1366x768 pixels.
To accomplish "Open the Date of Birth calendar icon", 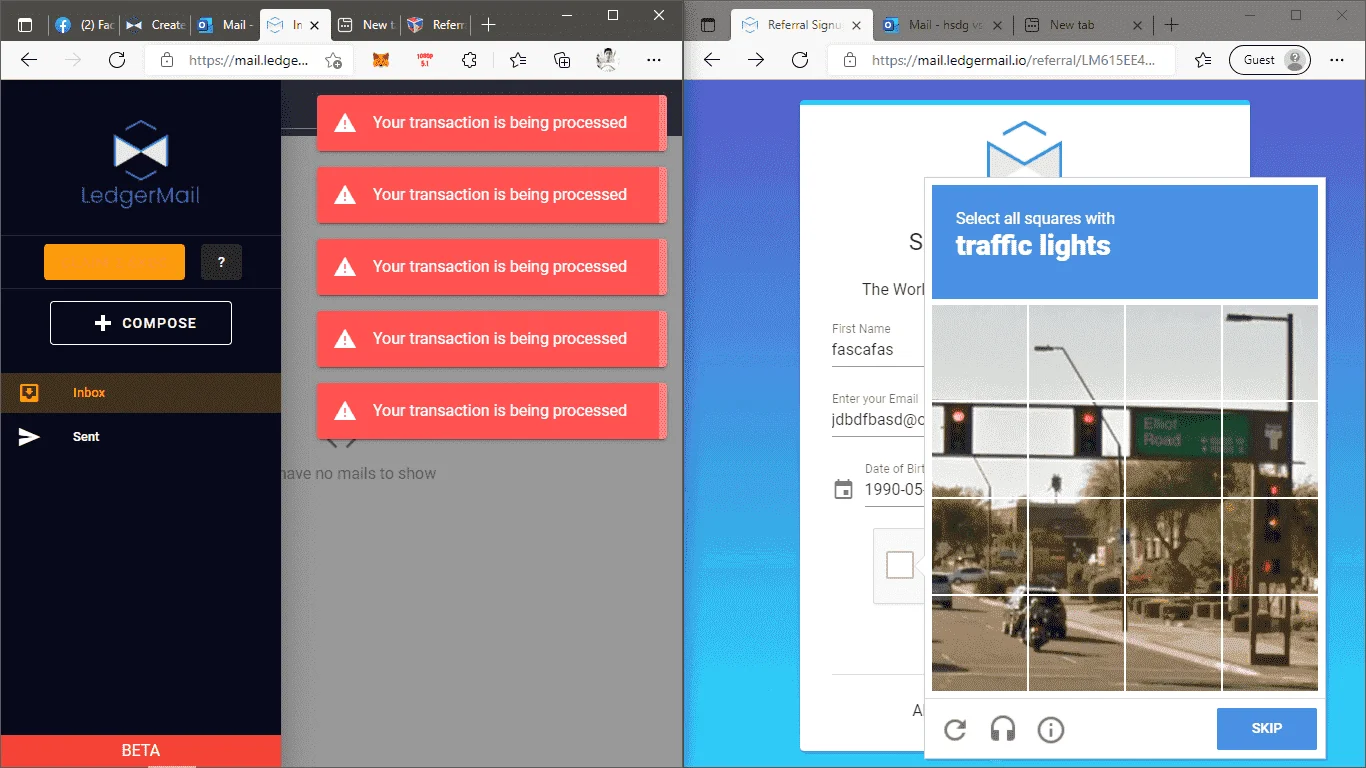I will 844,489.
